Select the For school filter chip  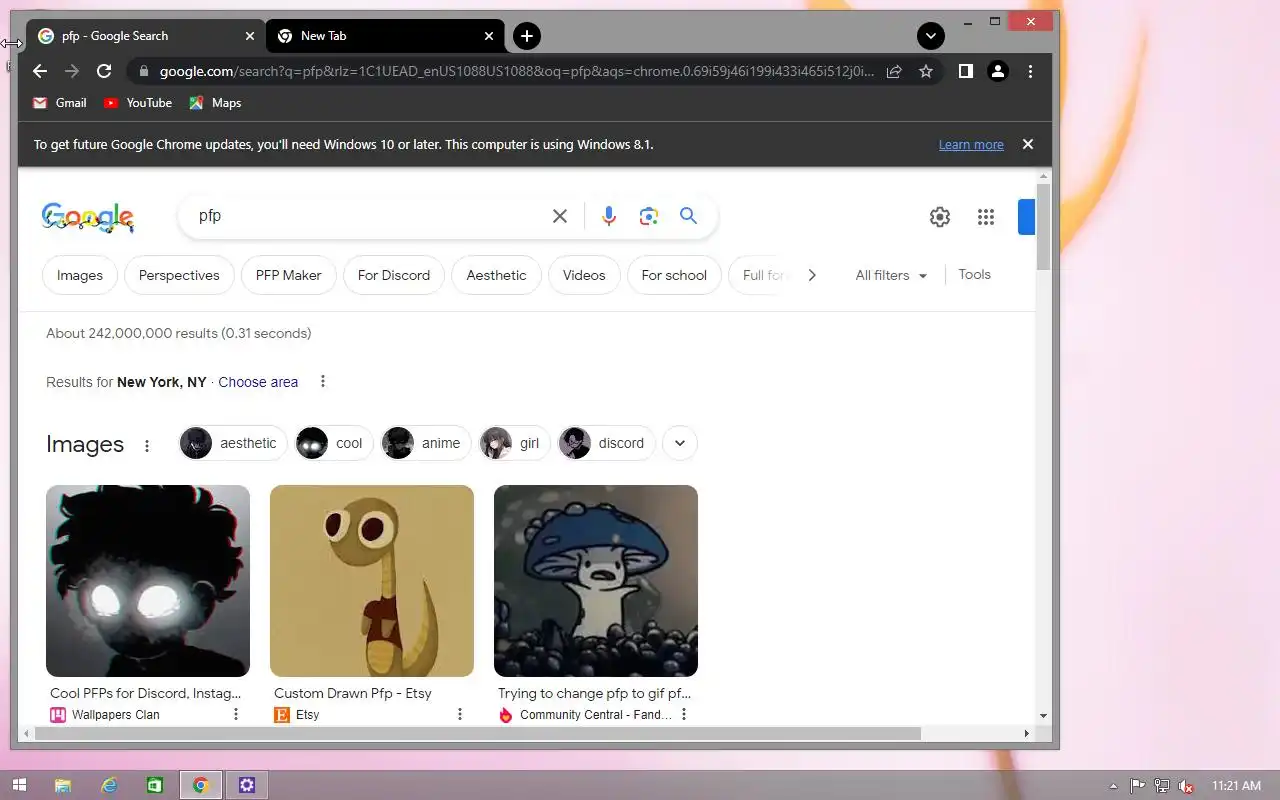[x=674, y=275]
